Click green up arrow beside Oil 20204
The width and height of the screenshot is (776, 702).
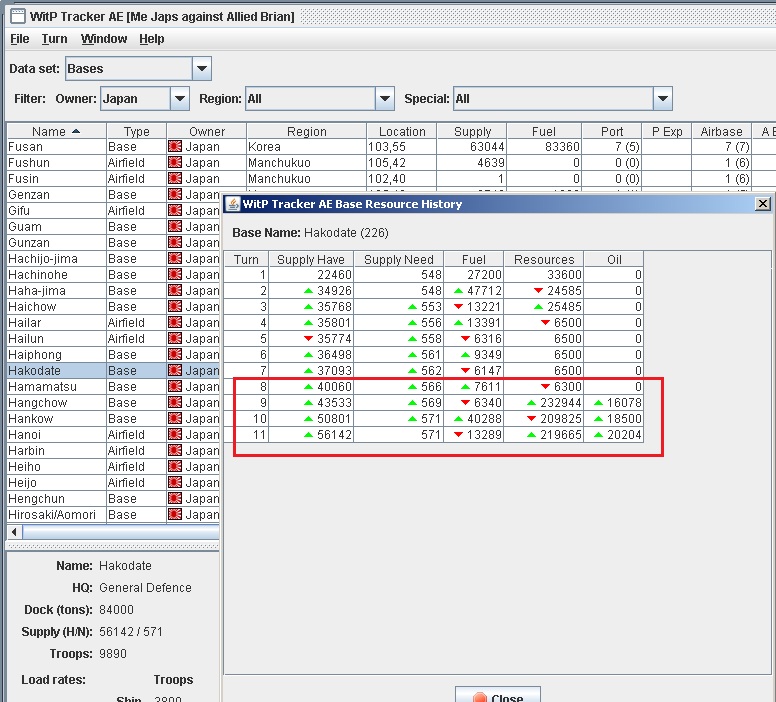pyautogui.click(x=598, y=435)
